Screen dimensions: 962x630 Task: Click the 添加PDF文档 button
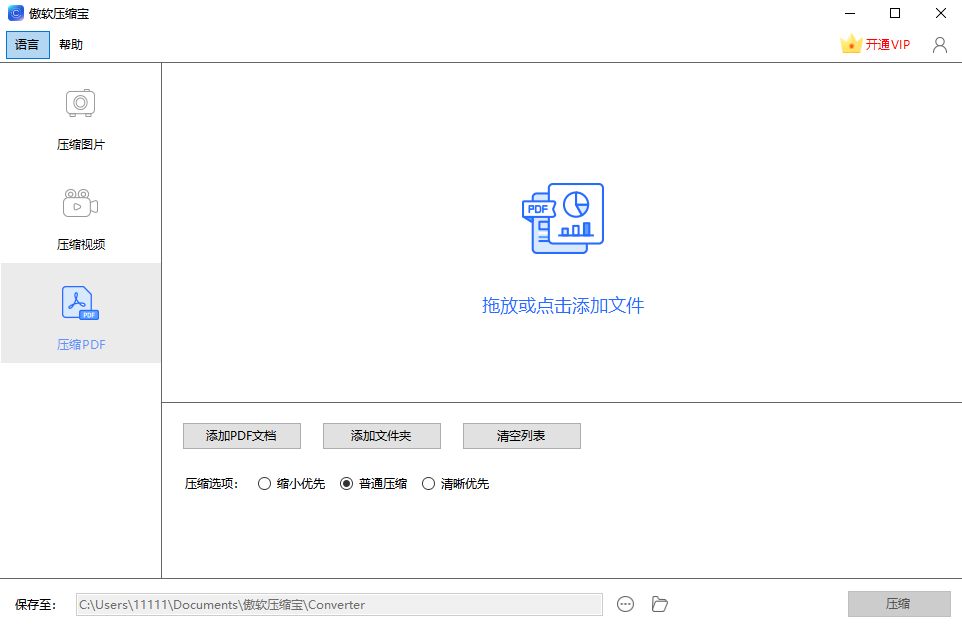(242, 436)
